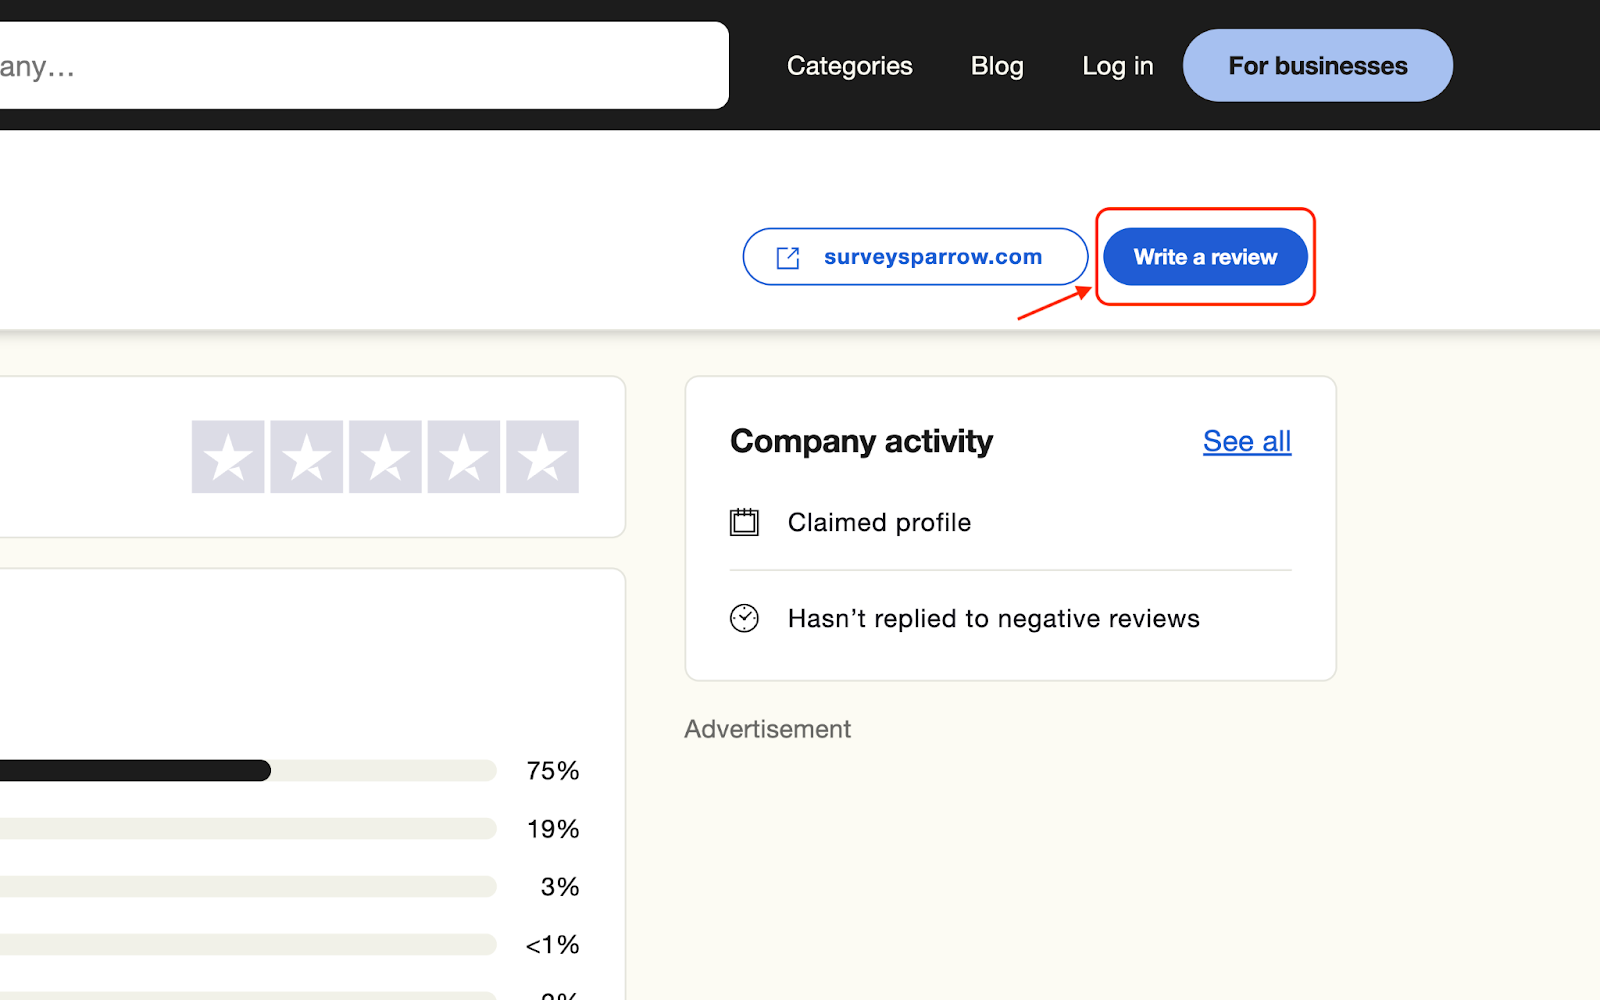Click the fifth rating star
The width and height of the screenshot is (1600, 1000).
(542, 457)
